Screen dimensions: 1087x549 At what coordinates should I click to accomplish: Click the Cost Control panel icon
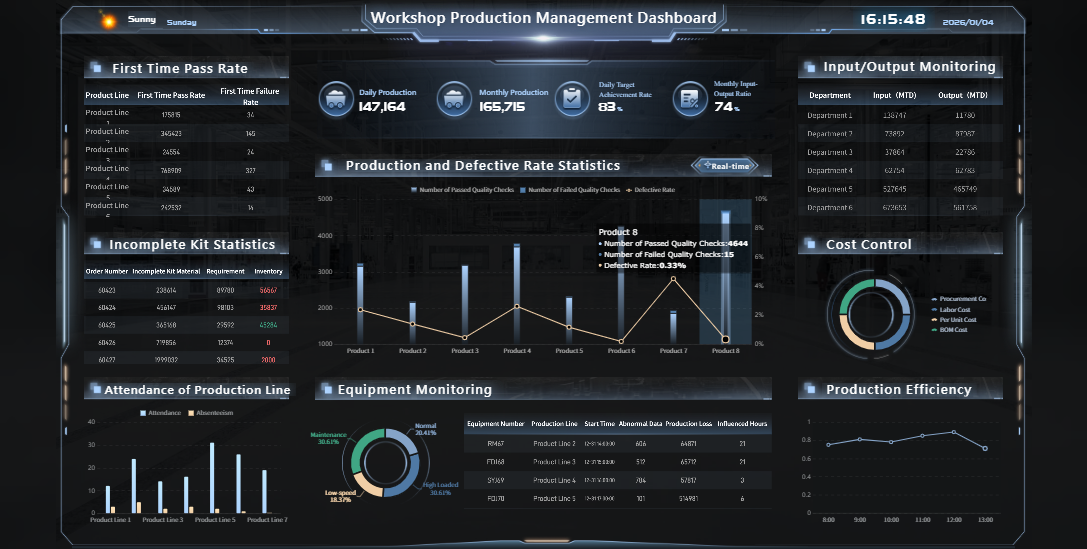click(x=810, y=244)
